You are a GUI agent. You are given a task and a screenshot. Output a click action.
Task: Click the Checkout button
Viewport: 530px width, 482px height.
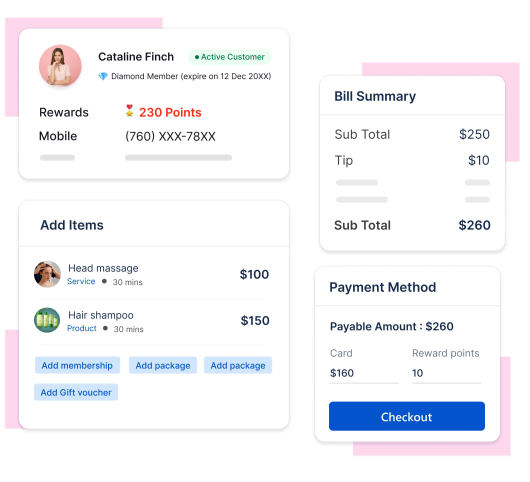pos(407,416)
